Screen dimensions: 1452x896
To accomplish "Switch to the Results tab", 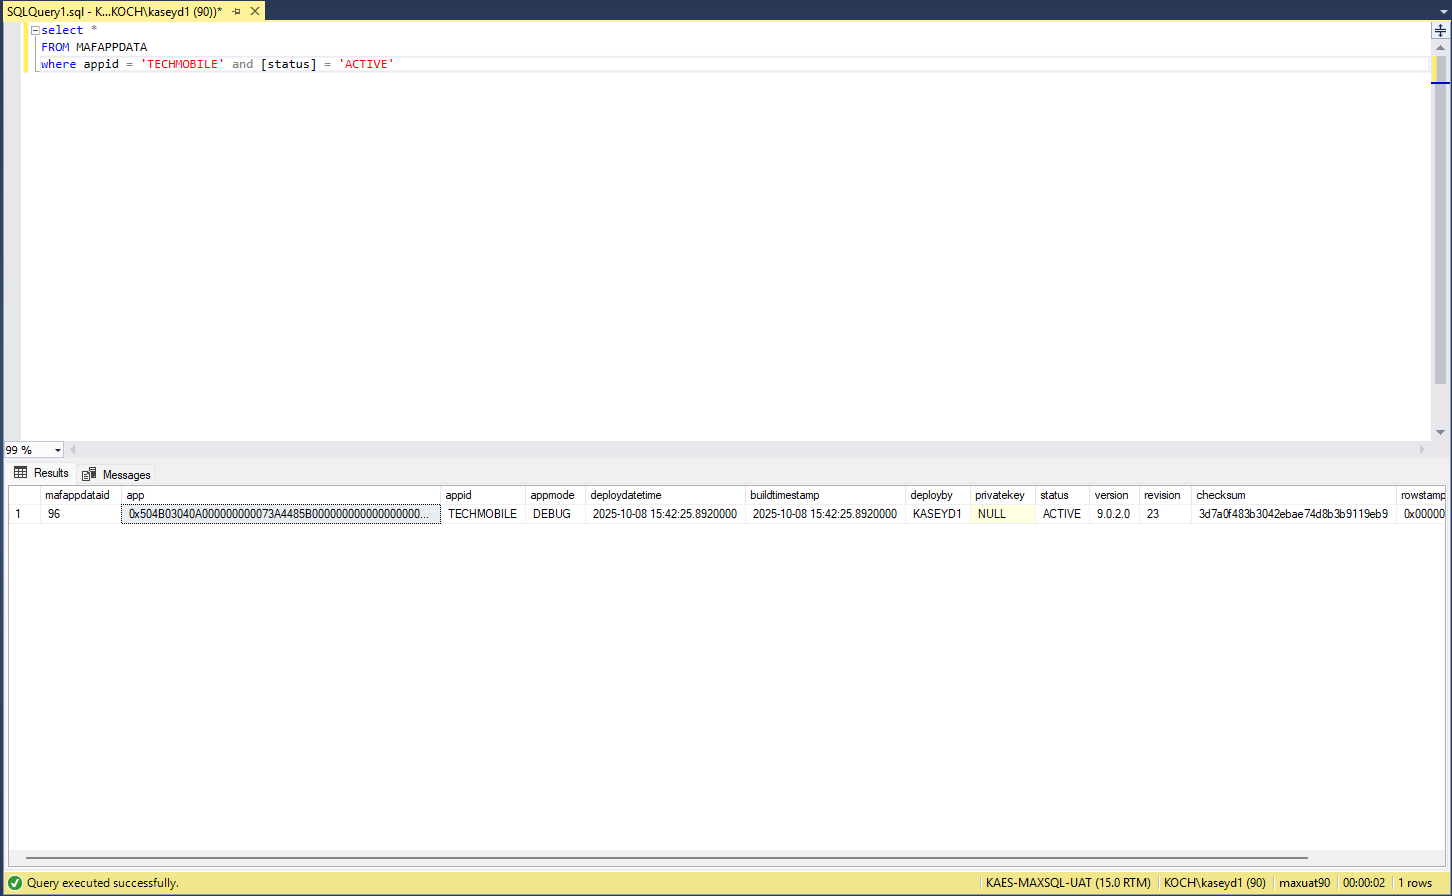I will point(42,473).
